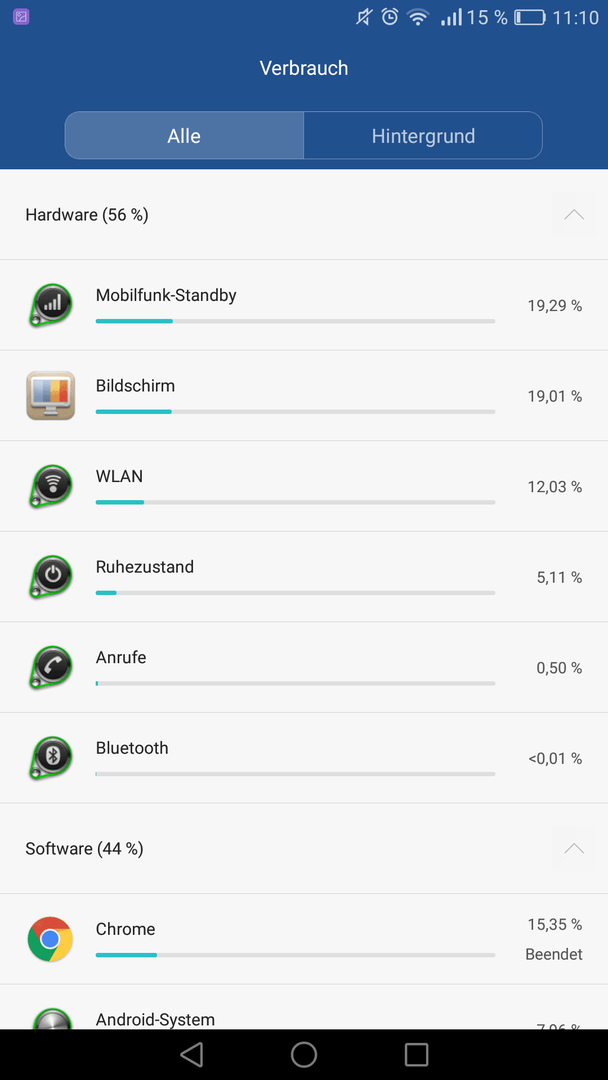Tap the Android-System icon
Image resolution: width=608 pixels, height=1080 pixels.
pos(52,1018)
